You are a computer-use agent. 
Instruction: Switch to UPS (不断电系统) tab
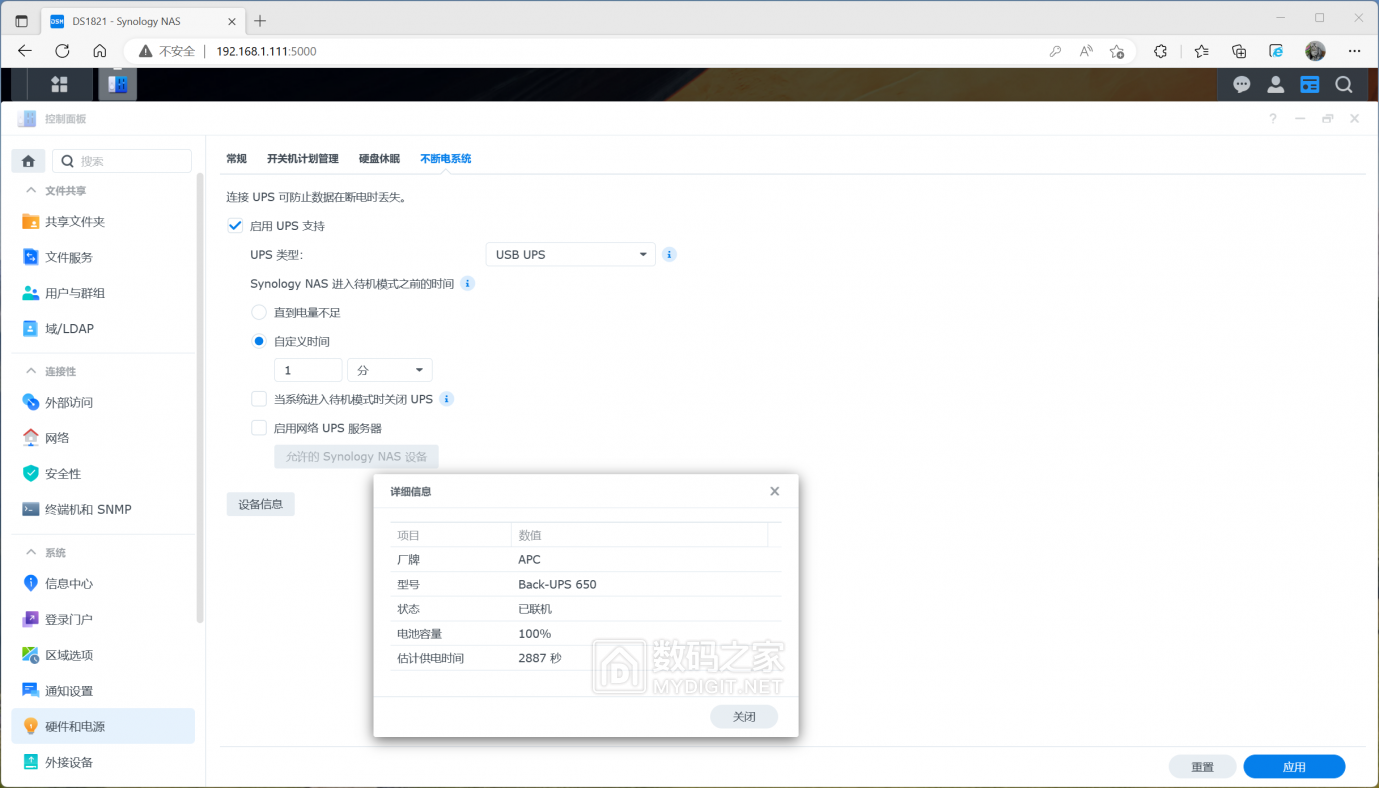pyautogui.click(x=446, y=159)
